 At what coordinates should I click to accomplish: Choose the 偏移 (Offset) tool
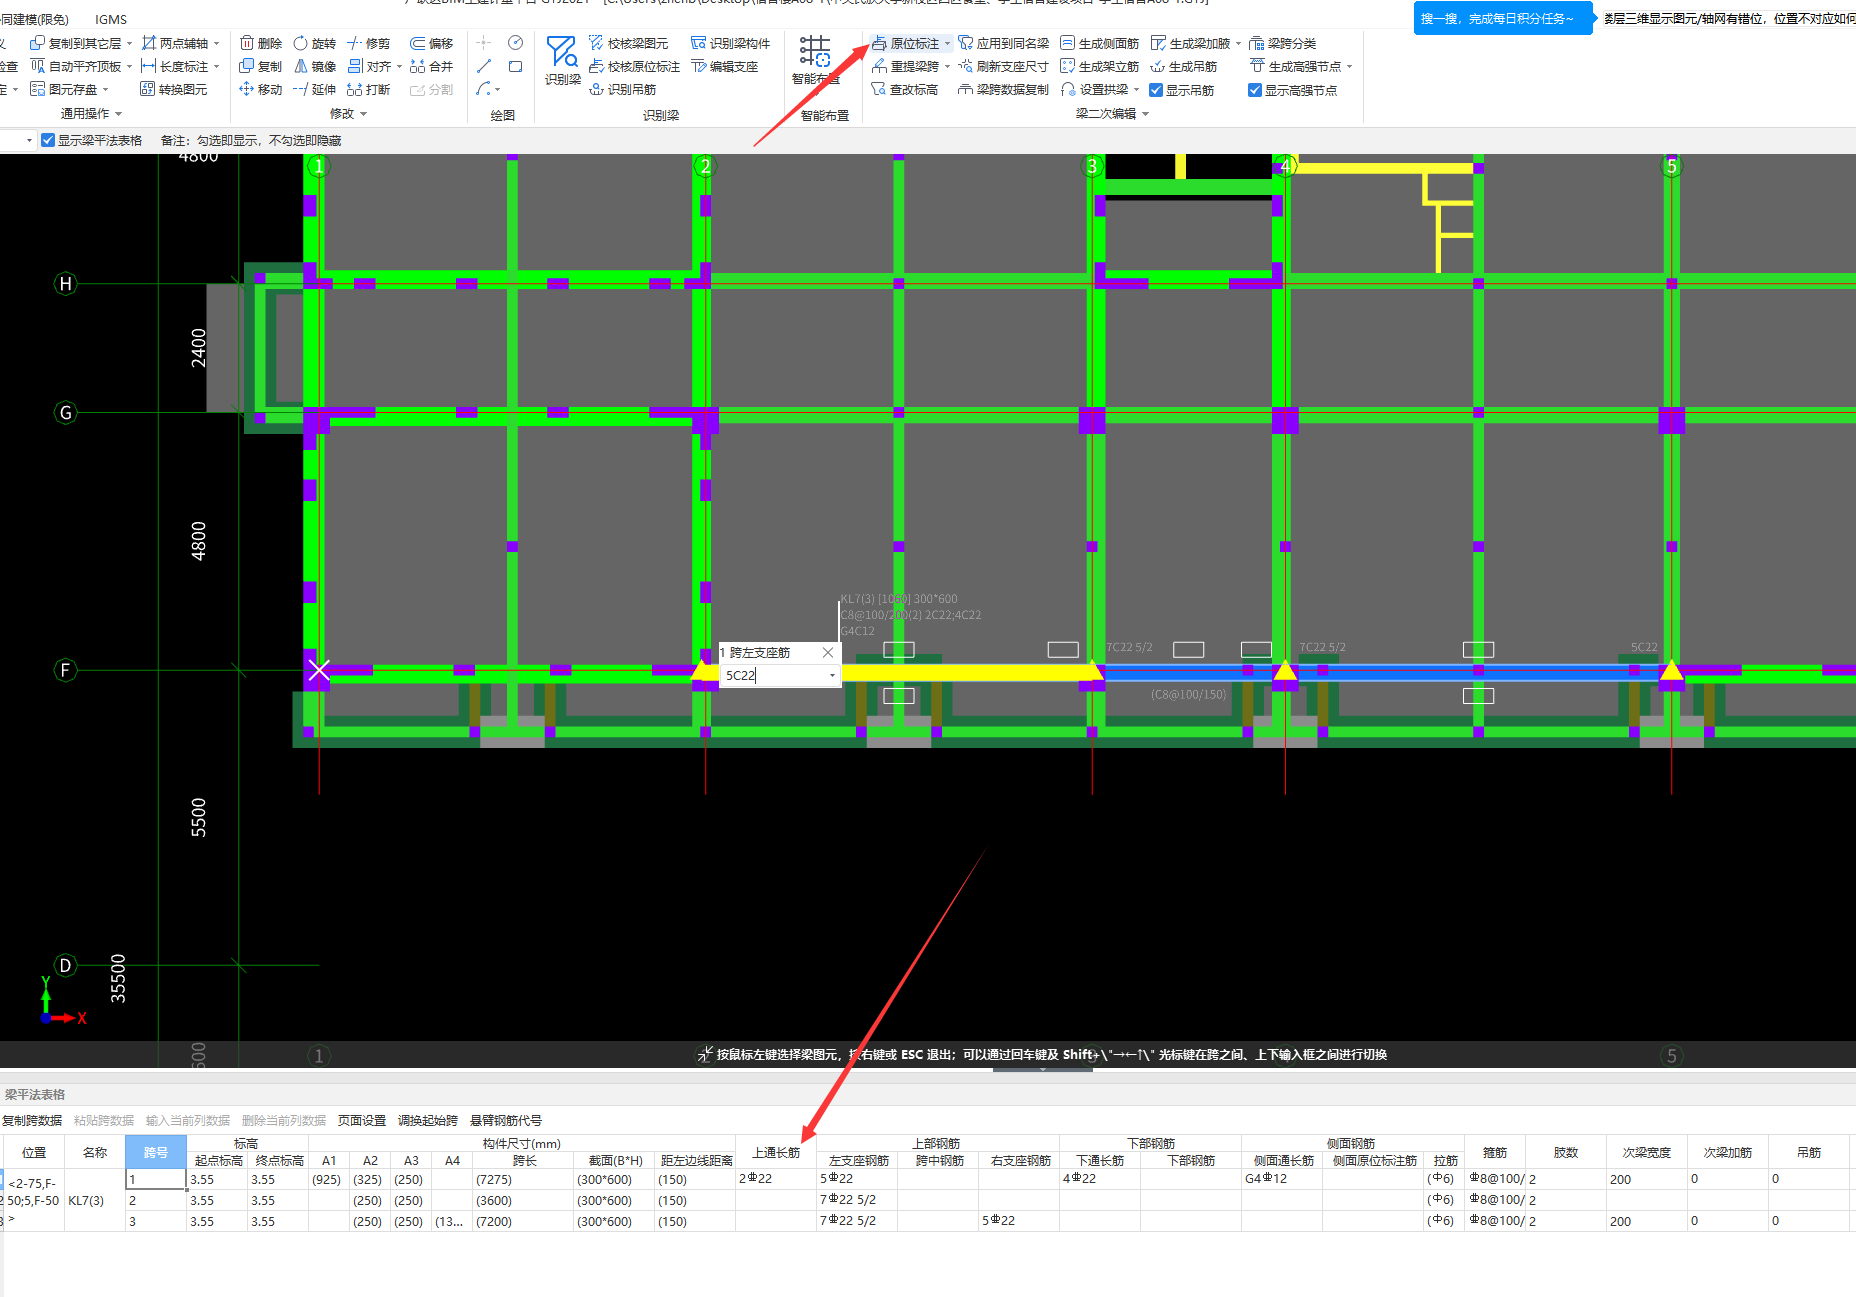[x=431, y=43]
